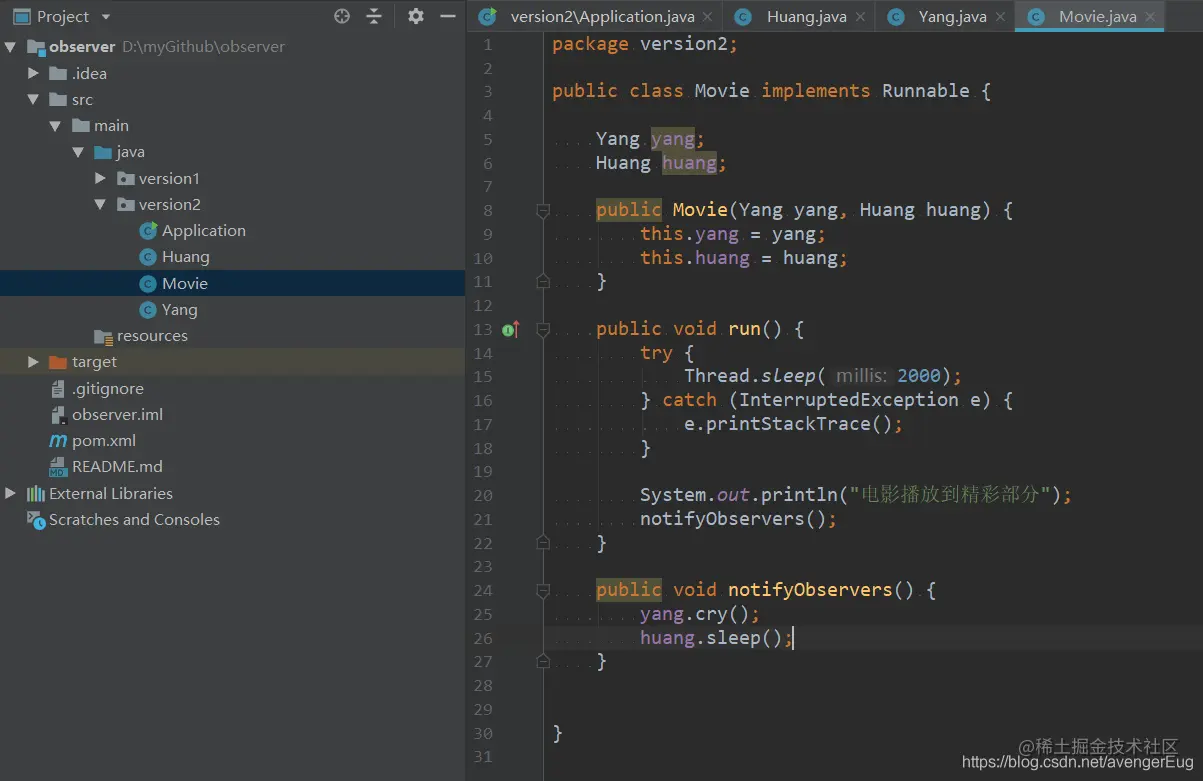This screenshot has width=1203, height=781.
Task: Click the Huang.java tab class icon
Action: 743,17
